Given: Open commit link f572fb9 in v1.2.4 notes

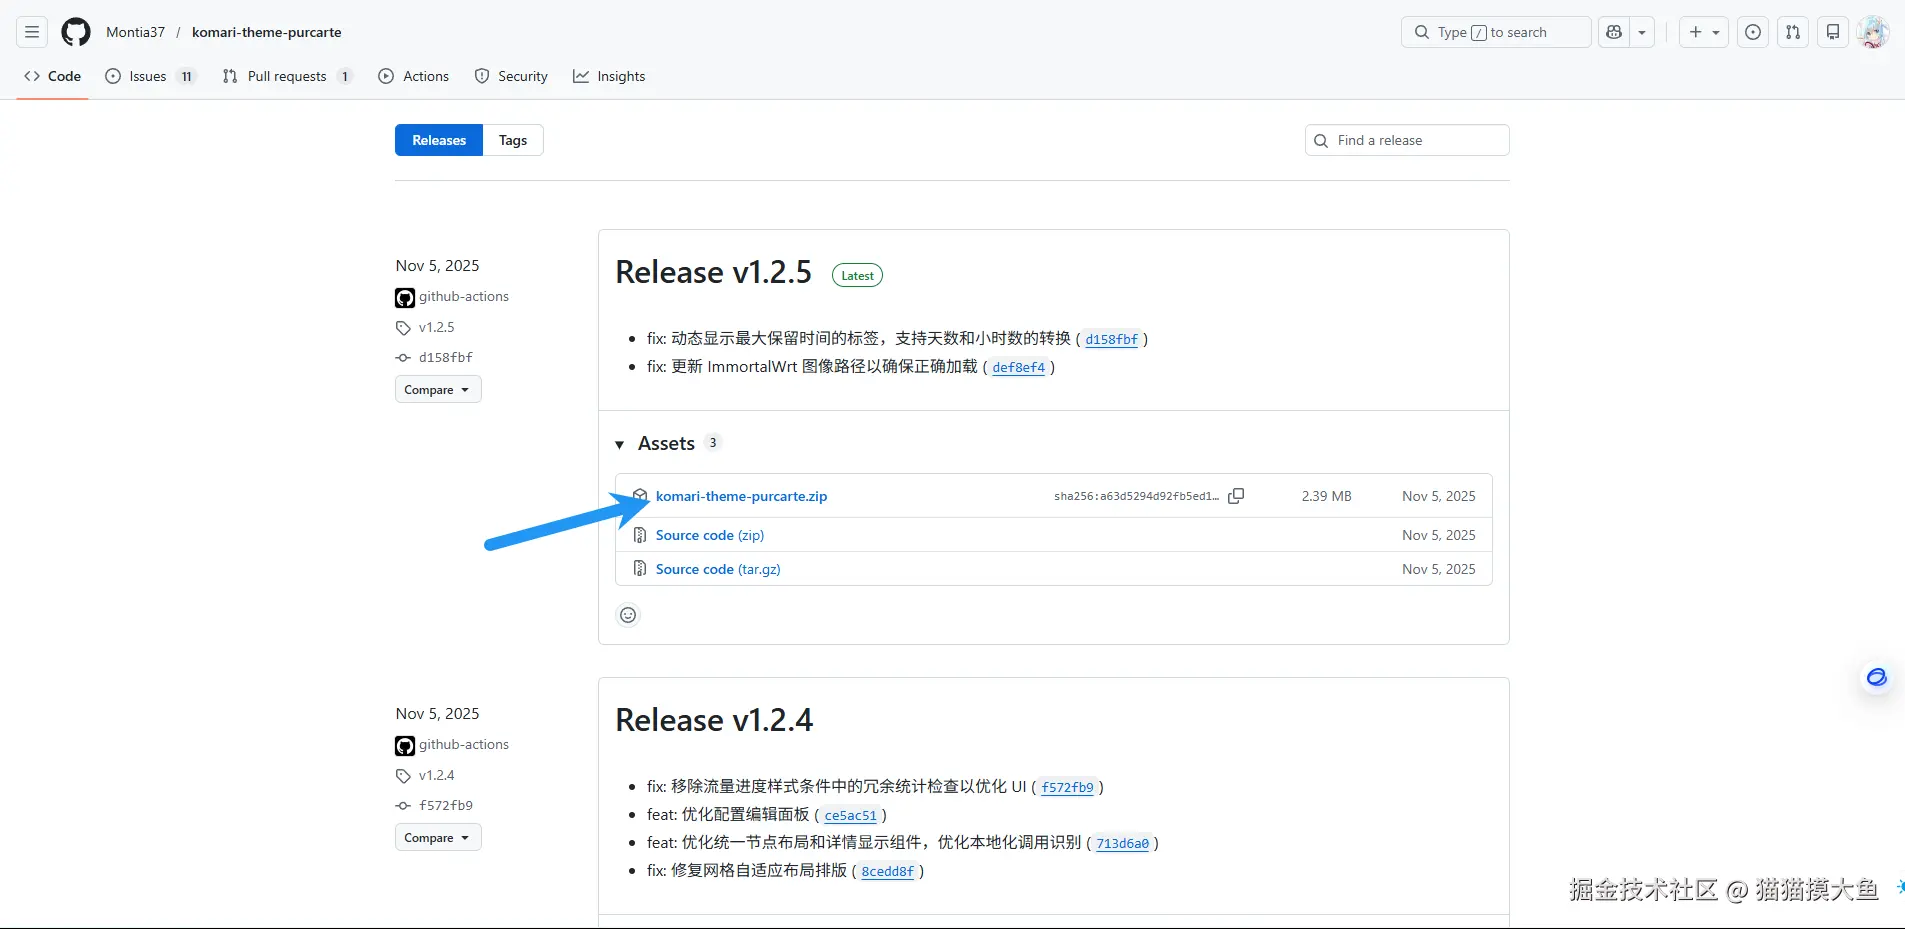Looking at the screenshot, I should [1068, 787].
